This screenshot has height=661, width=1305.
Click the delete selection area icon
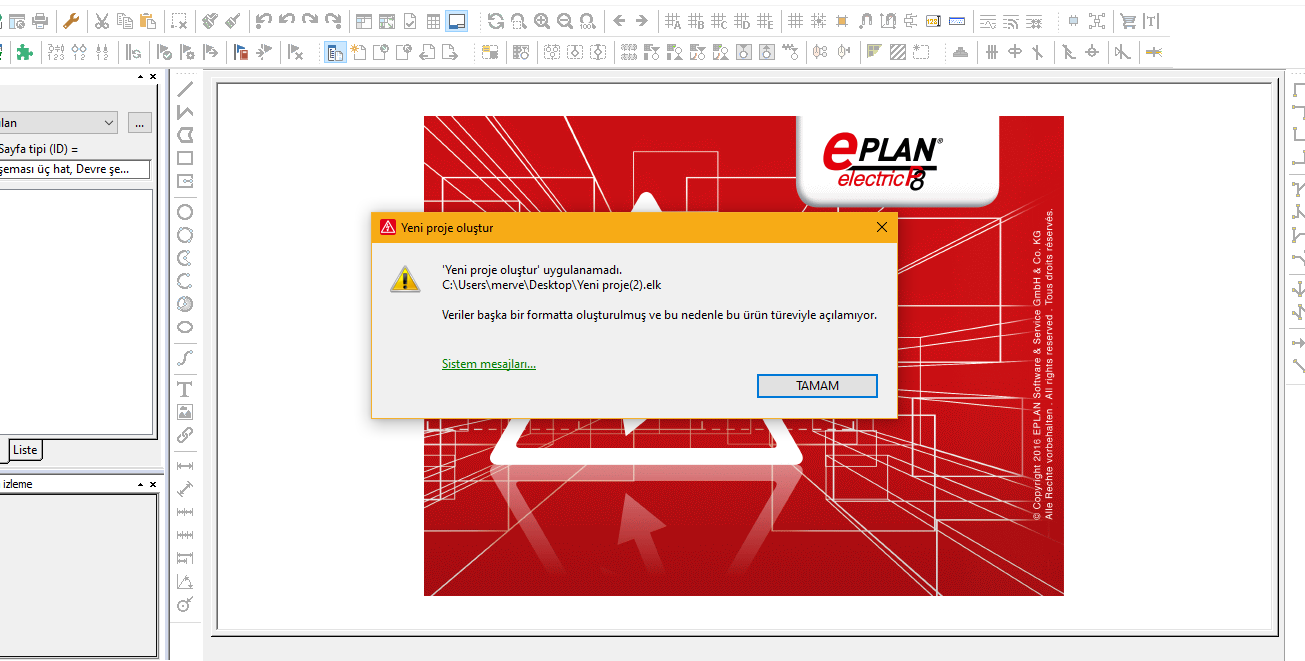(179, 20)
